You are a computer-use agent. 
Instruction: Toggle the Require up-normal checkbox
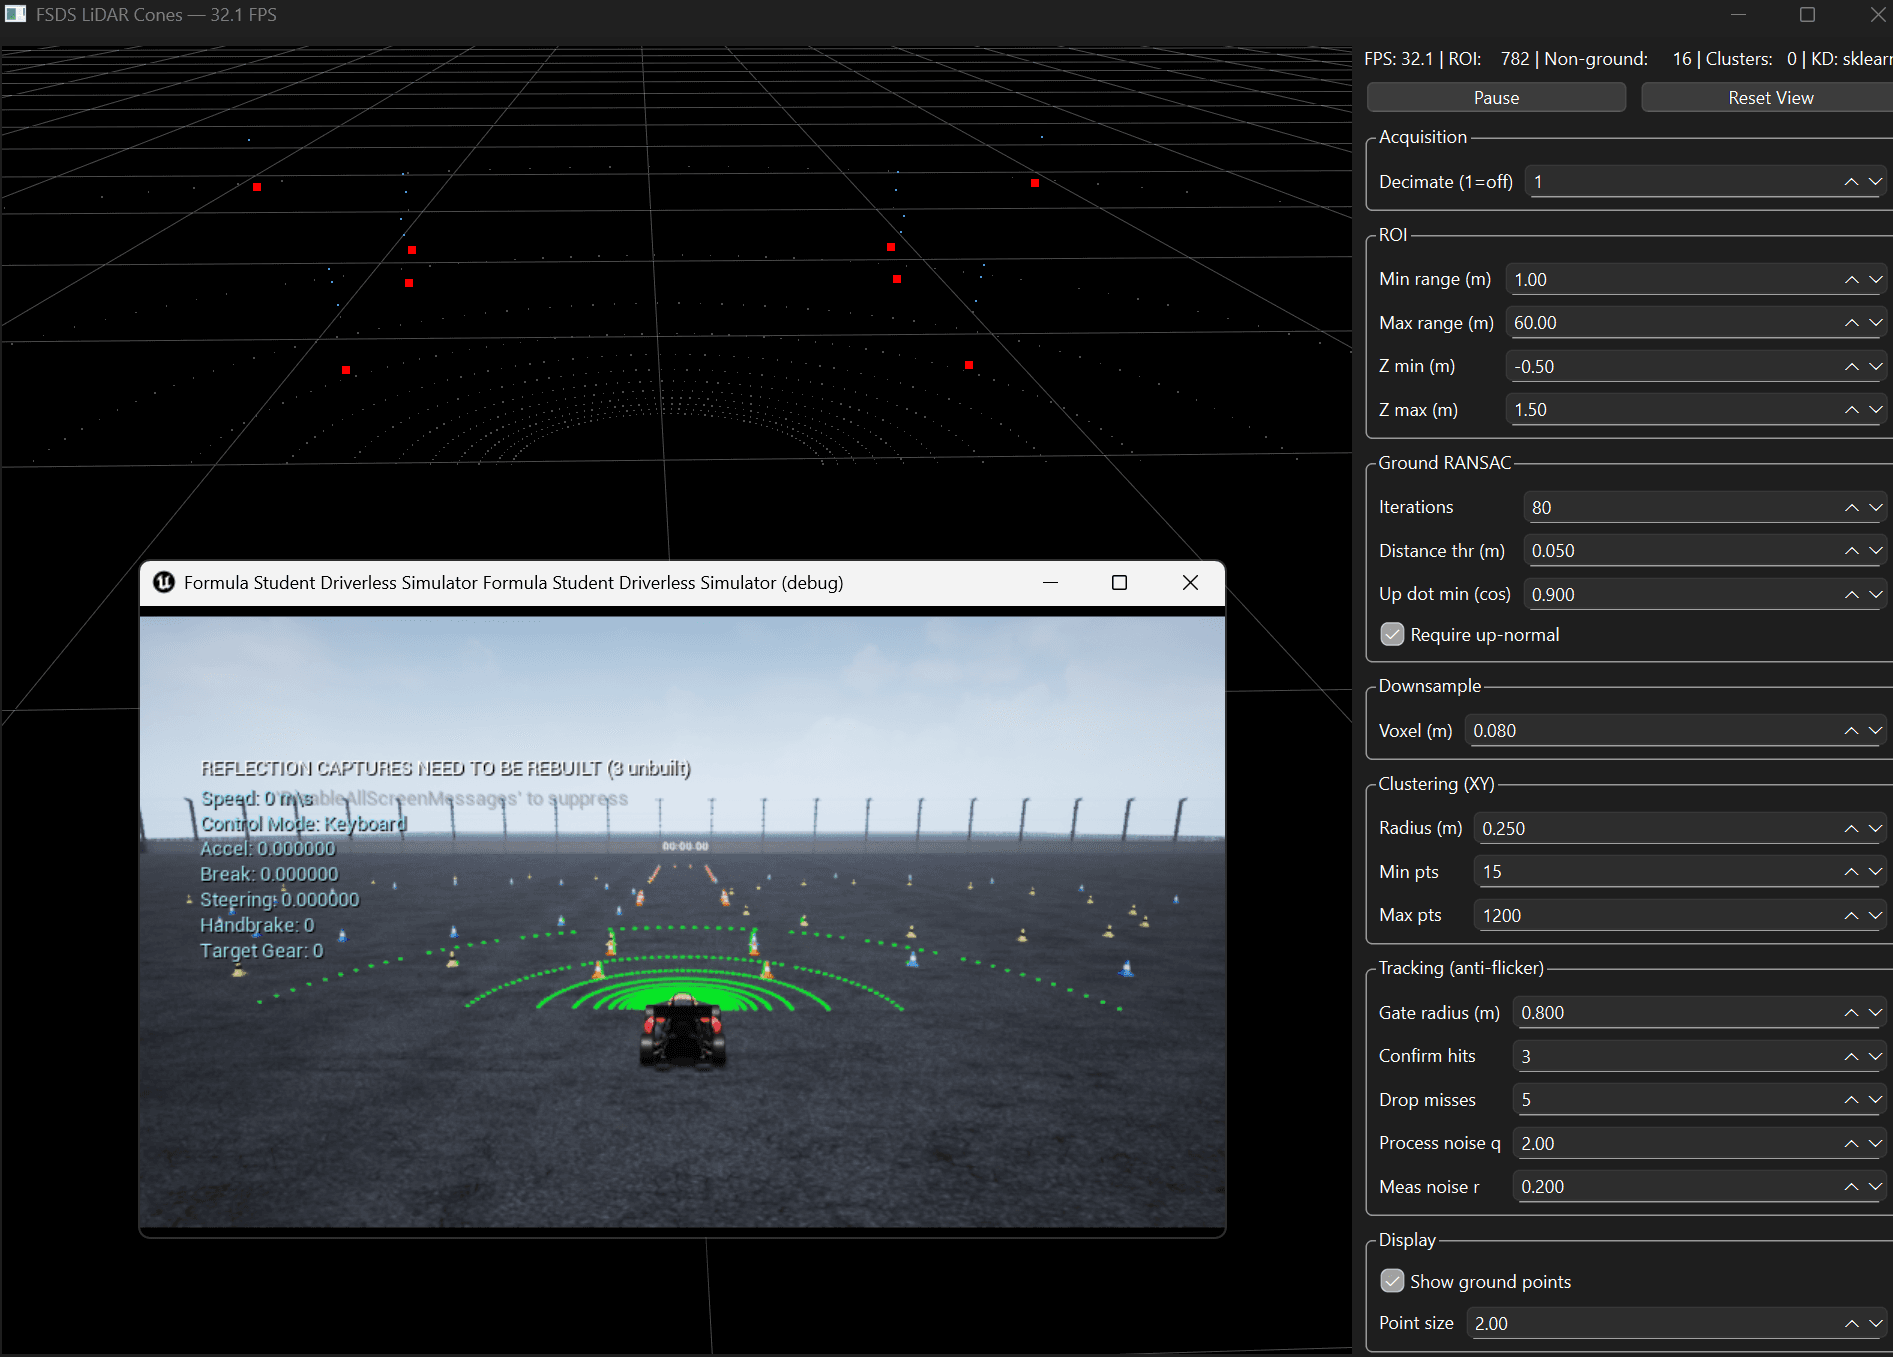click(1392, 635)
